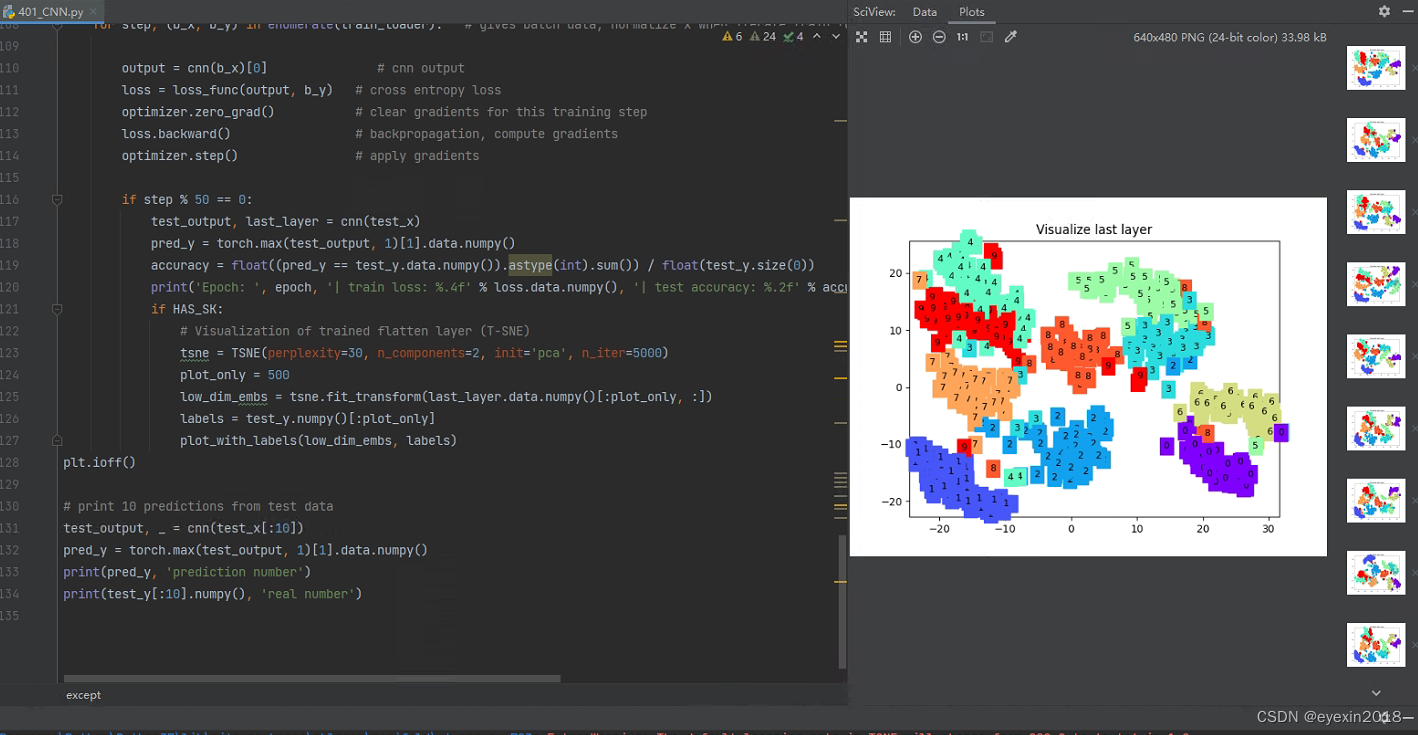Fit plot image to window

986,37
